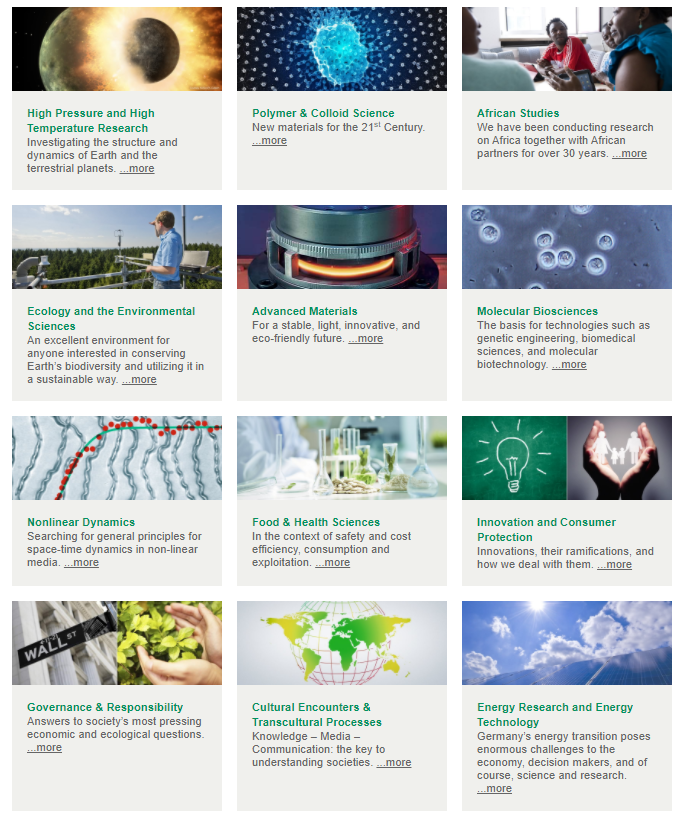Open the African Studies group photo

click(567, 49)
